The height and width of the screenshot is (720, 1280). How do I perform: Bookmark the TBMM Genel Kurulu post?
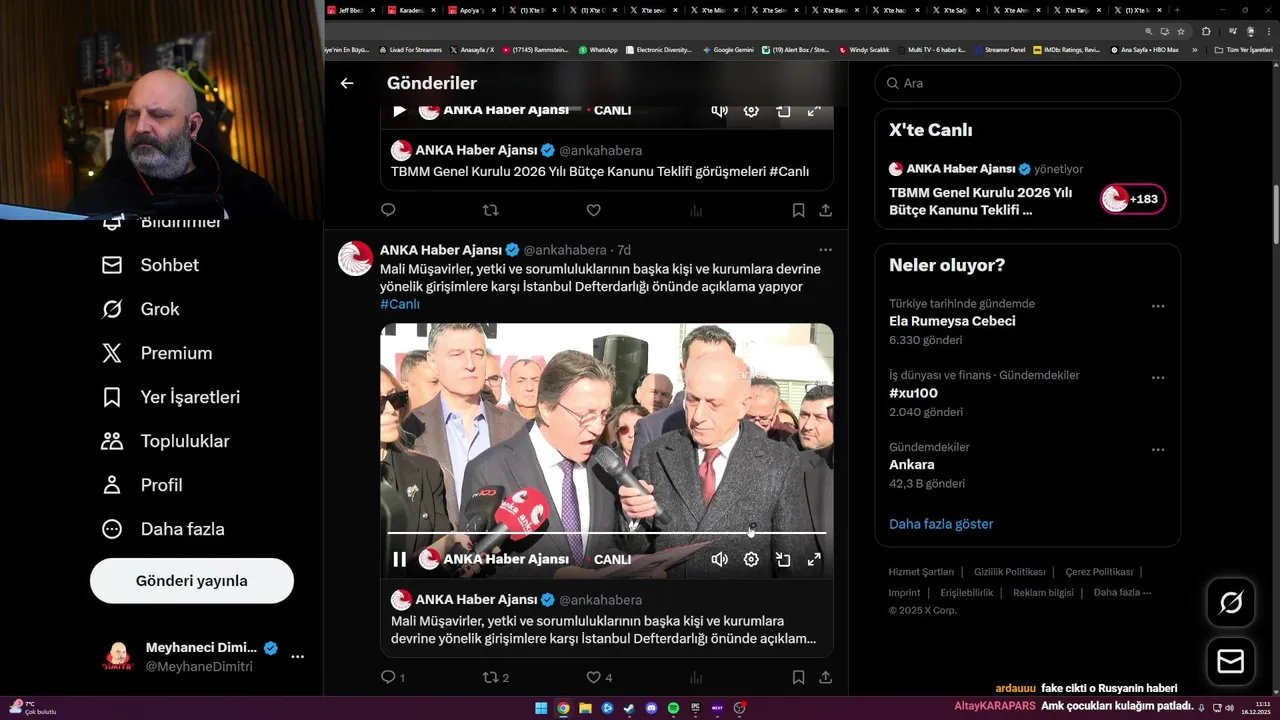798,210
